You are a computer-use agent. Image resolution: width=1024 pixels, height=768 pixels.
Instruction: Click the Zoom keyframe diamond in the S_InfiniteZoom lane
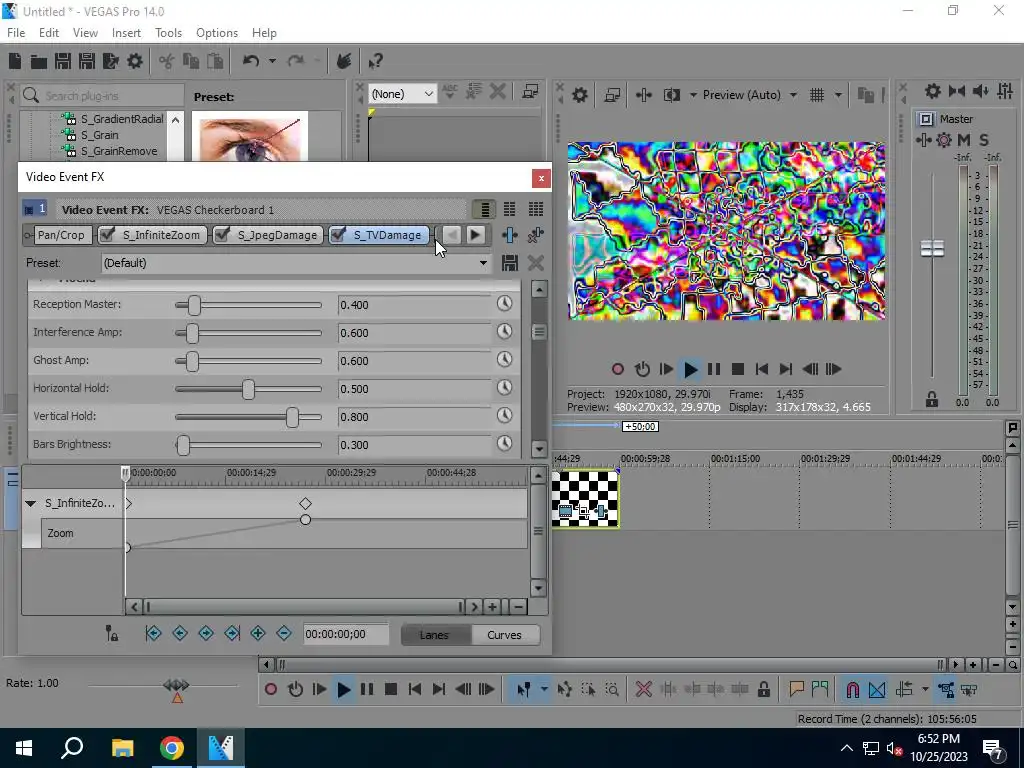(x=305, y=504)
